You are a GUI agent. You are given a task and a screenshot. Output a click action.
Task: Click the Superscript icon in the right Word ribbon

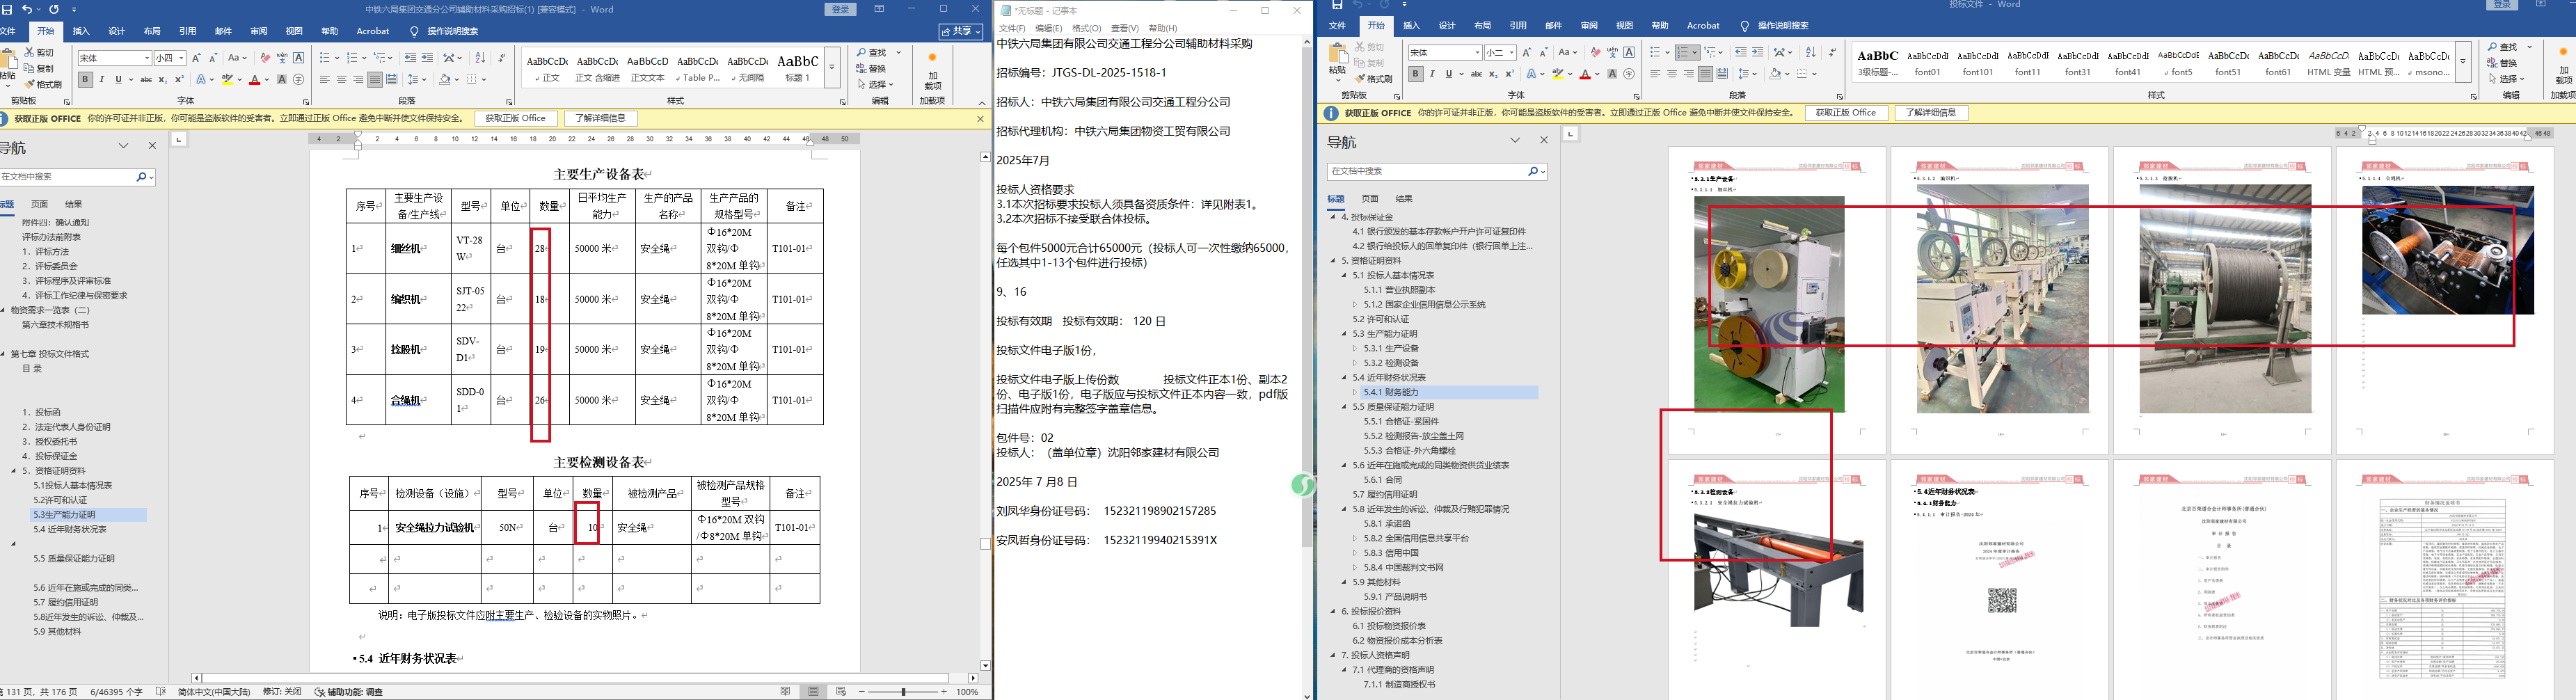coord(1510,74)
